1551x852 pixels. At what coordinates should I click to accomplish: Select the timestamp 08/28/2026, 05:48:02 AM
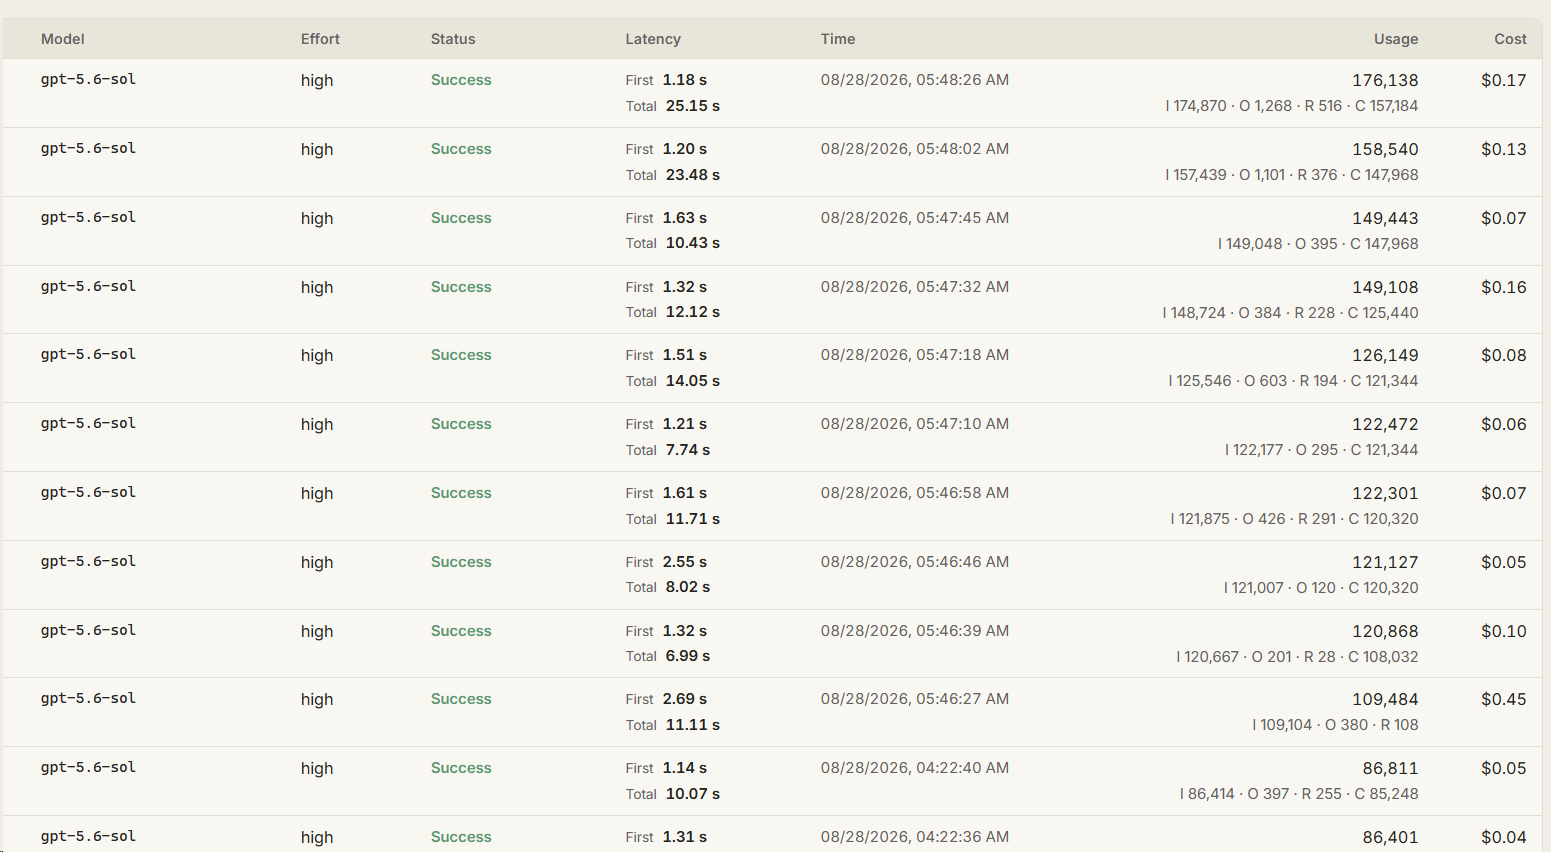click(x=915, y=149)
